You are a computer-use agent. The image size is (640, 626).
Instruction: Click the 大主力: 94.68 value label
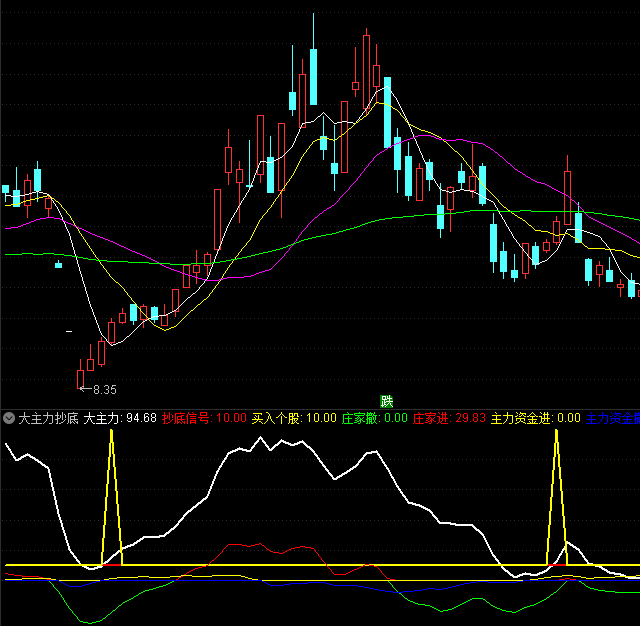120,418
